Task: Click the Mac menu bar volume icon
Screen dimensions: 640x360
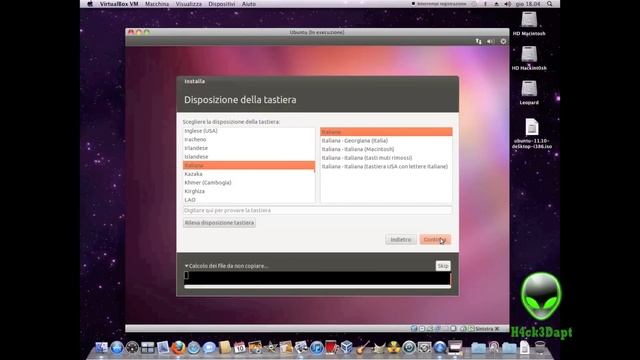Action: coord(508,4)
